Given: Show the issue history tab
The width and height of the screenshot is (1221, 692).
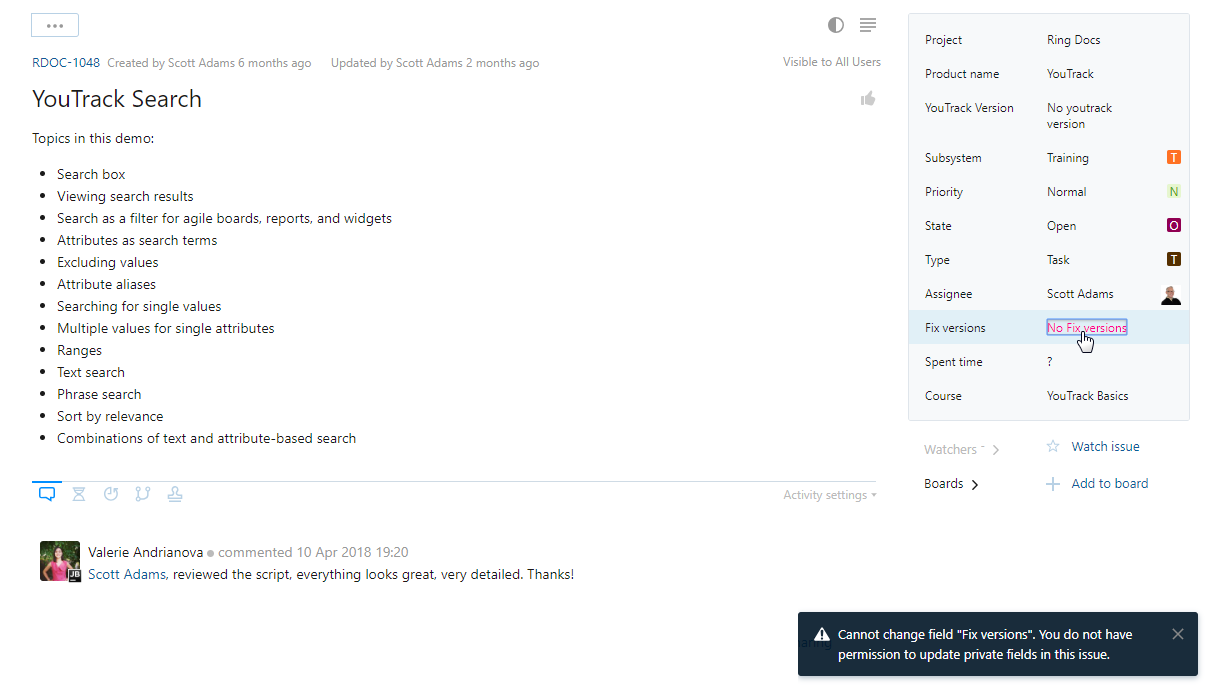Looking at the screenshot, I should tap(111, 494).
